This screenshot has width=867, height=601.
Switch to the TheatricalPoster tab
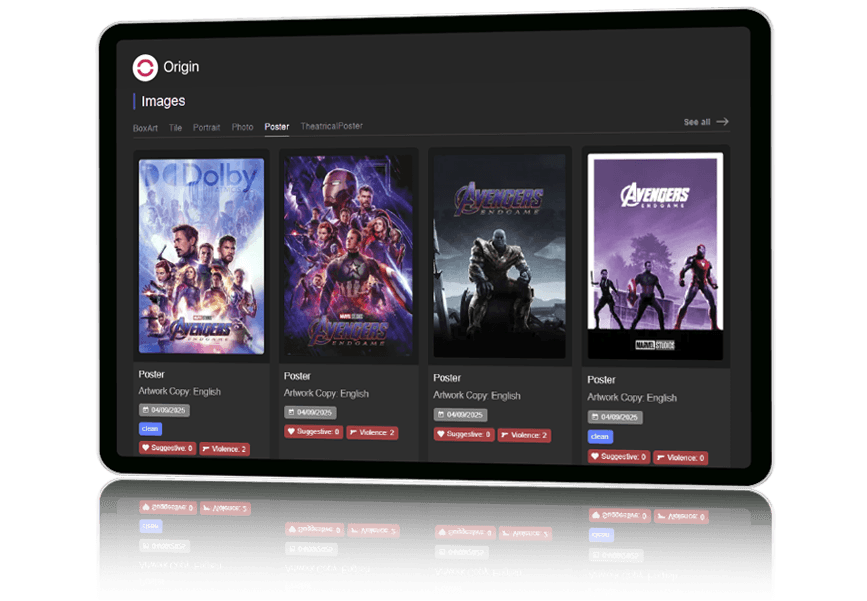[x=331, y=126]
